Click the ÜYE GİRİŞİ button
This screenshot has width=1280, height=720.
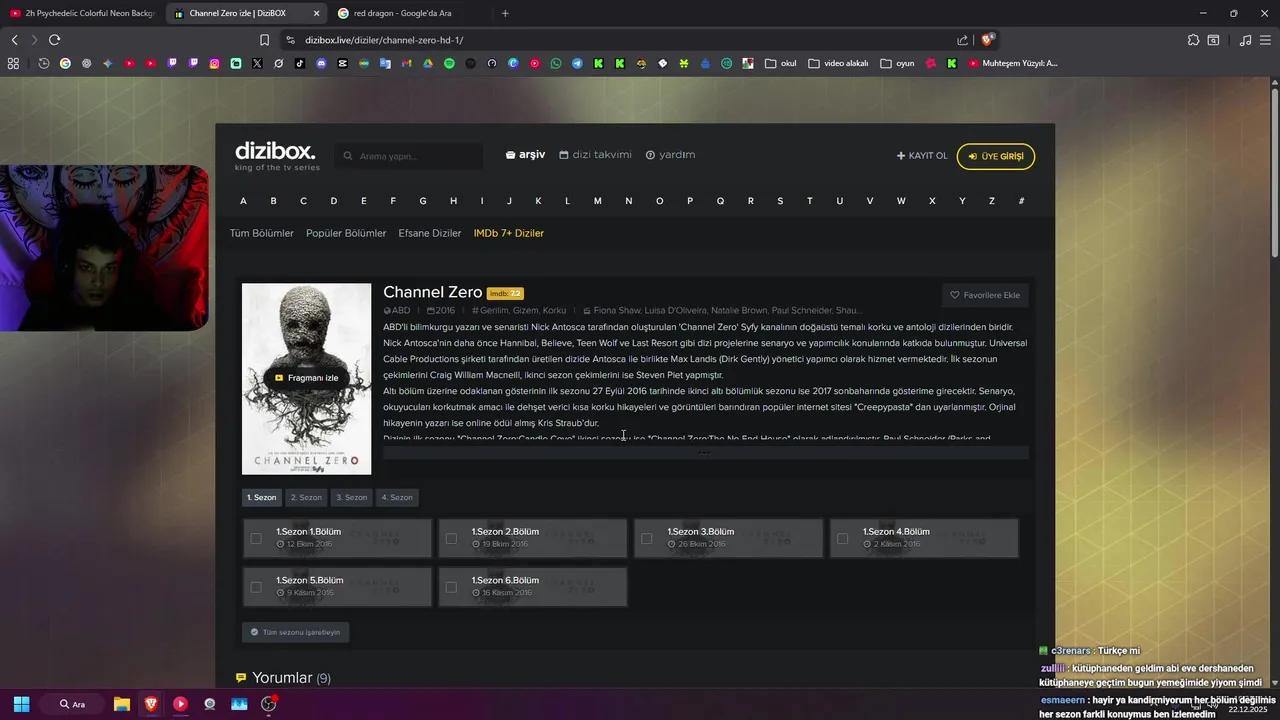(x=996, y=156)
